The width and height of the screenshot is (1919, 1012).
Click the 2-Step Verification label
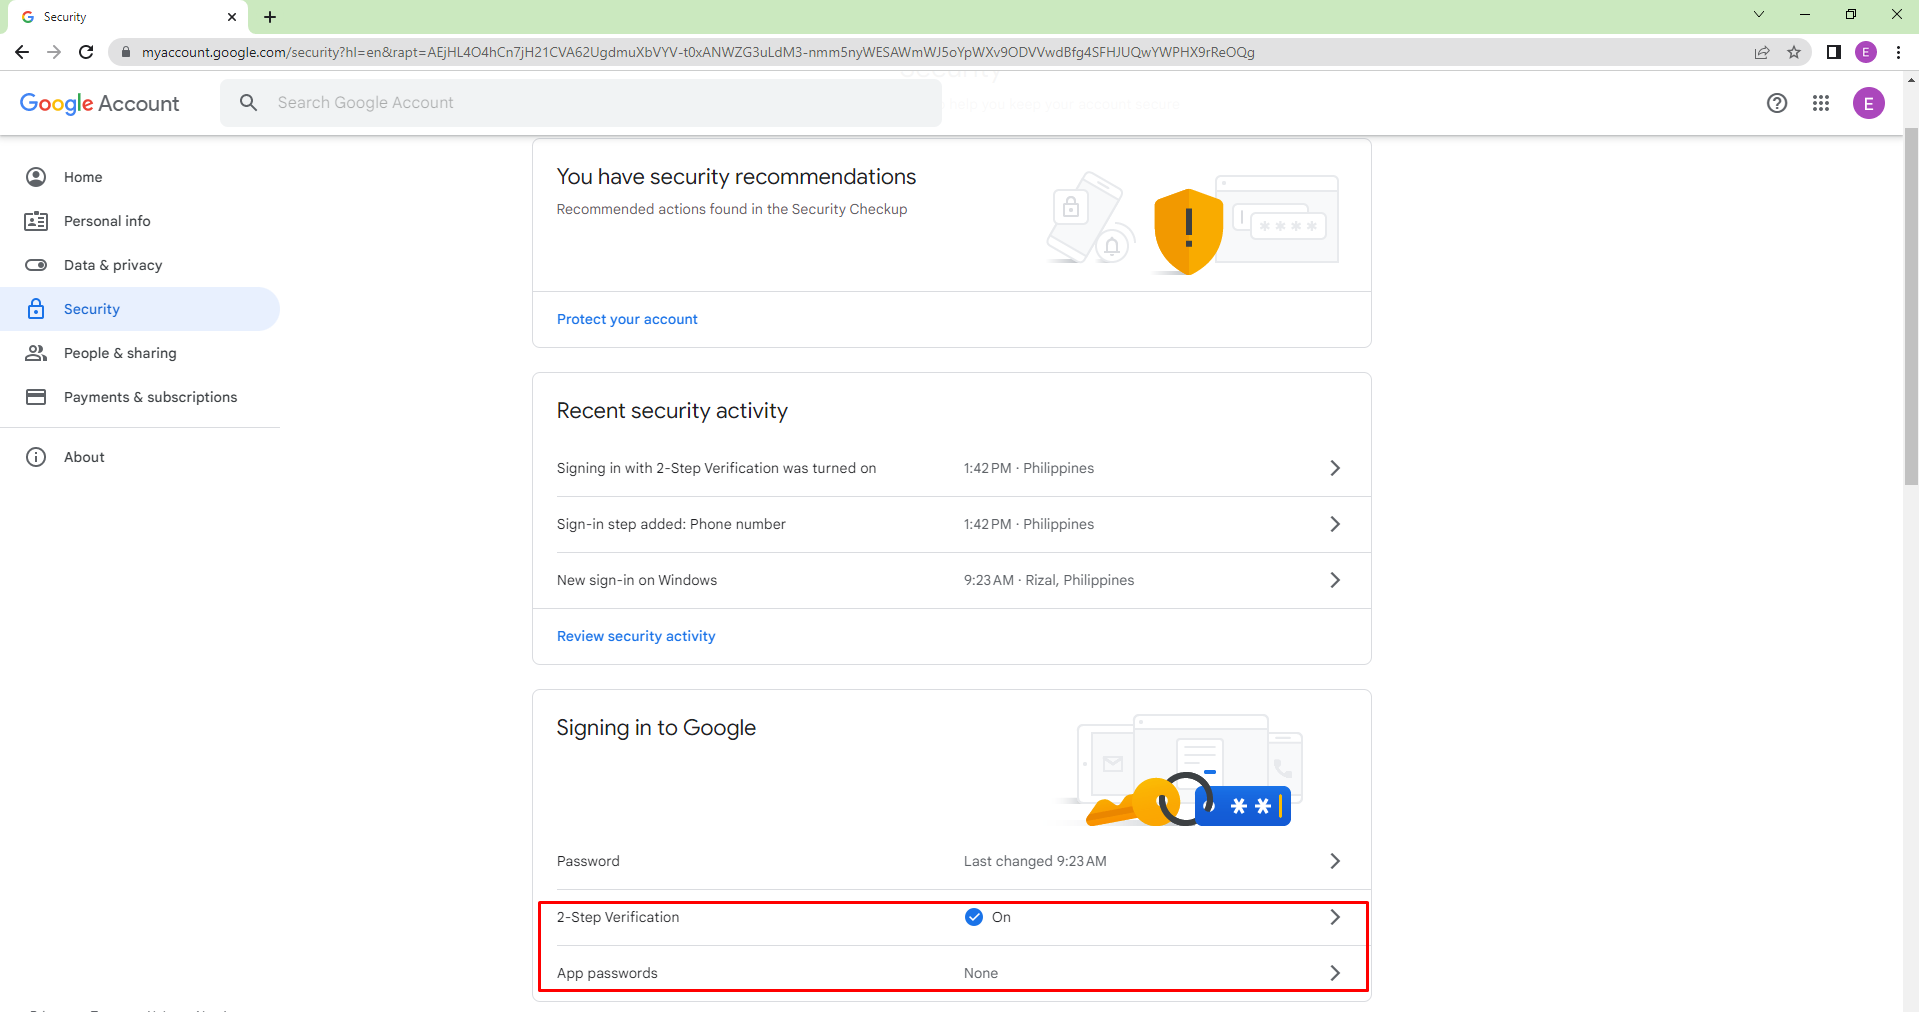618,917
